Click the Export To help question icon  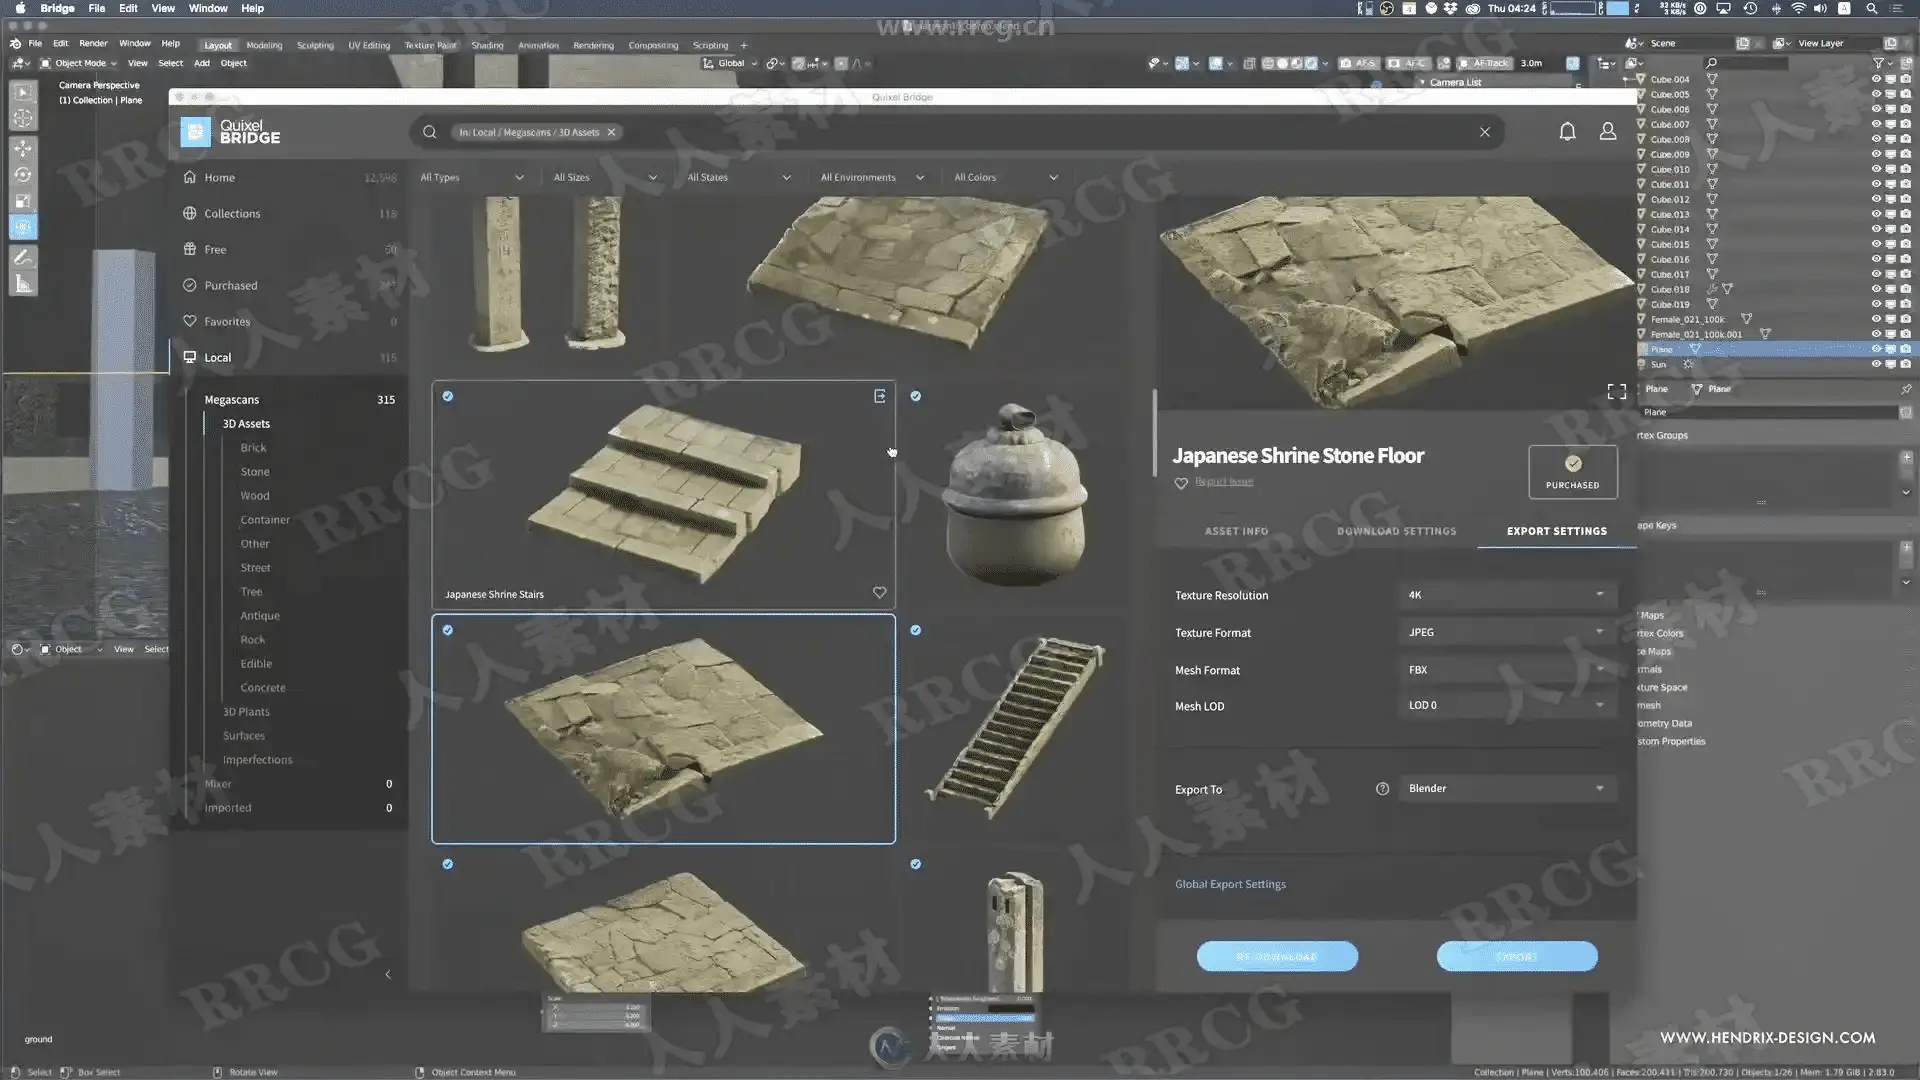click(x=1382, y=789)
